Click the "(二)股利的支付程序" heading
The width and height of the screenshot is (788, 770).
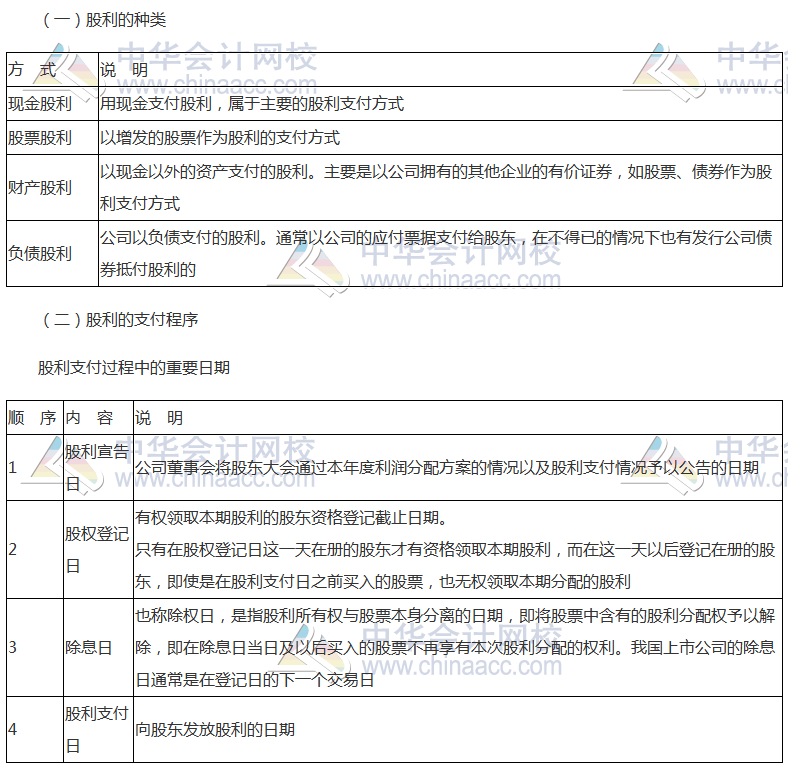click(120, 320)
